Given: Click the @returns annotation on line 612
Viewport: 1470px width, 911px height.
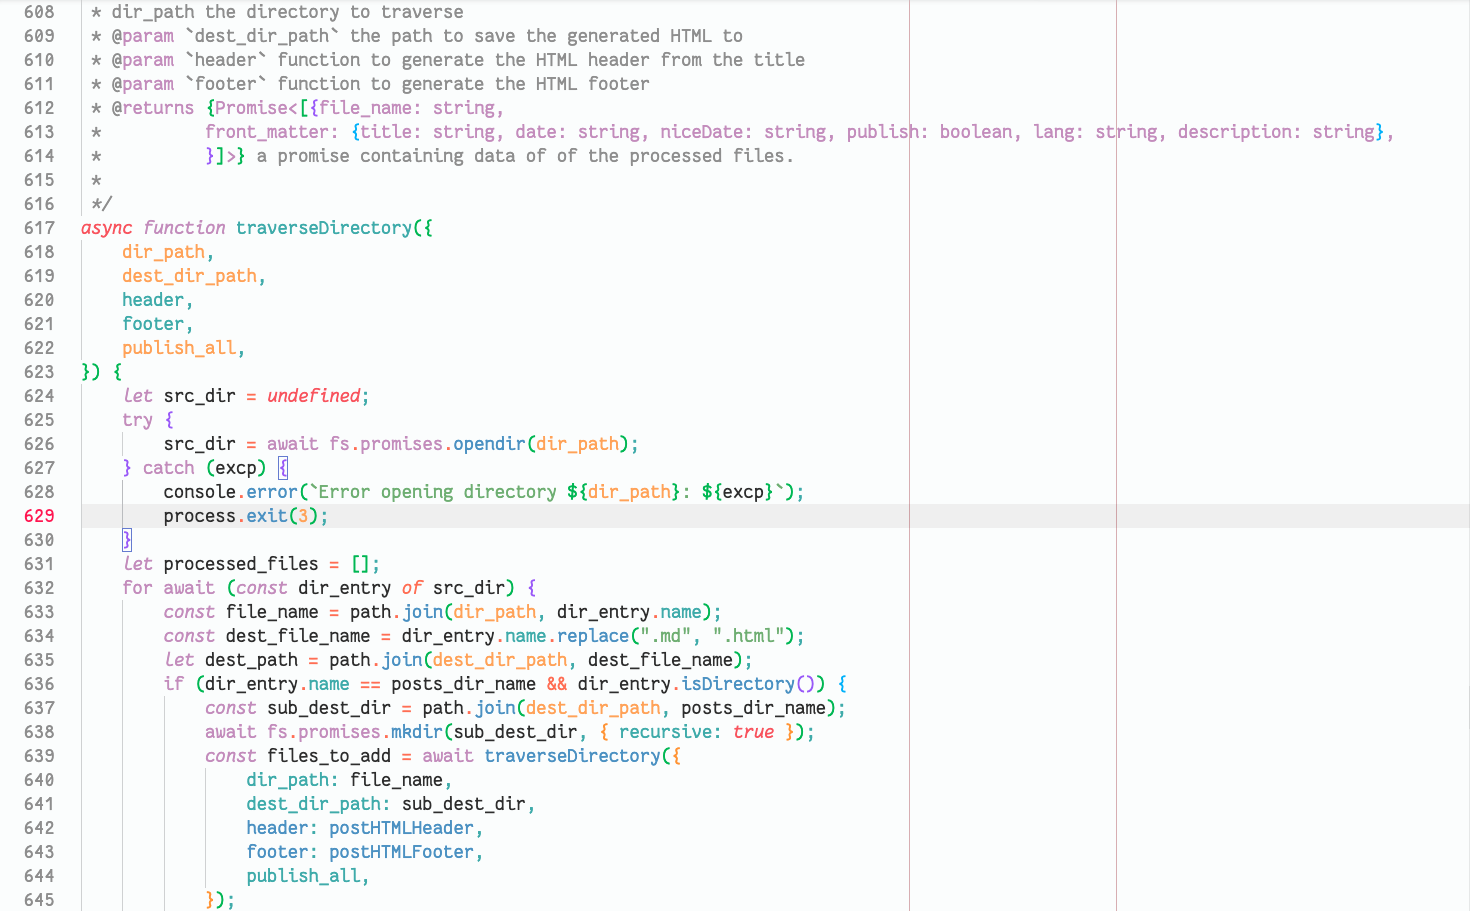Looking at the screenshot, I should (153, 107).
